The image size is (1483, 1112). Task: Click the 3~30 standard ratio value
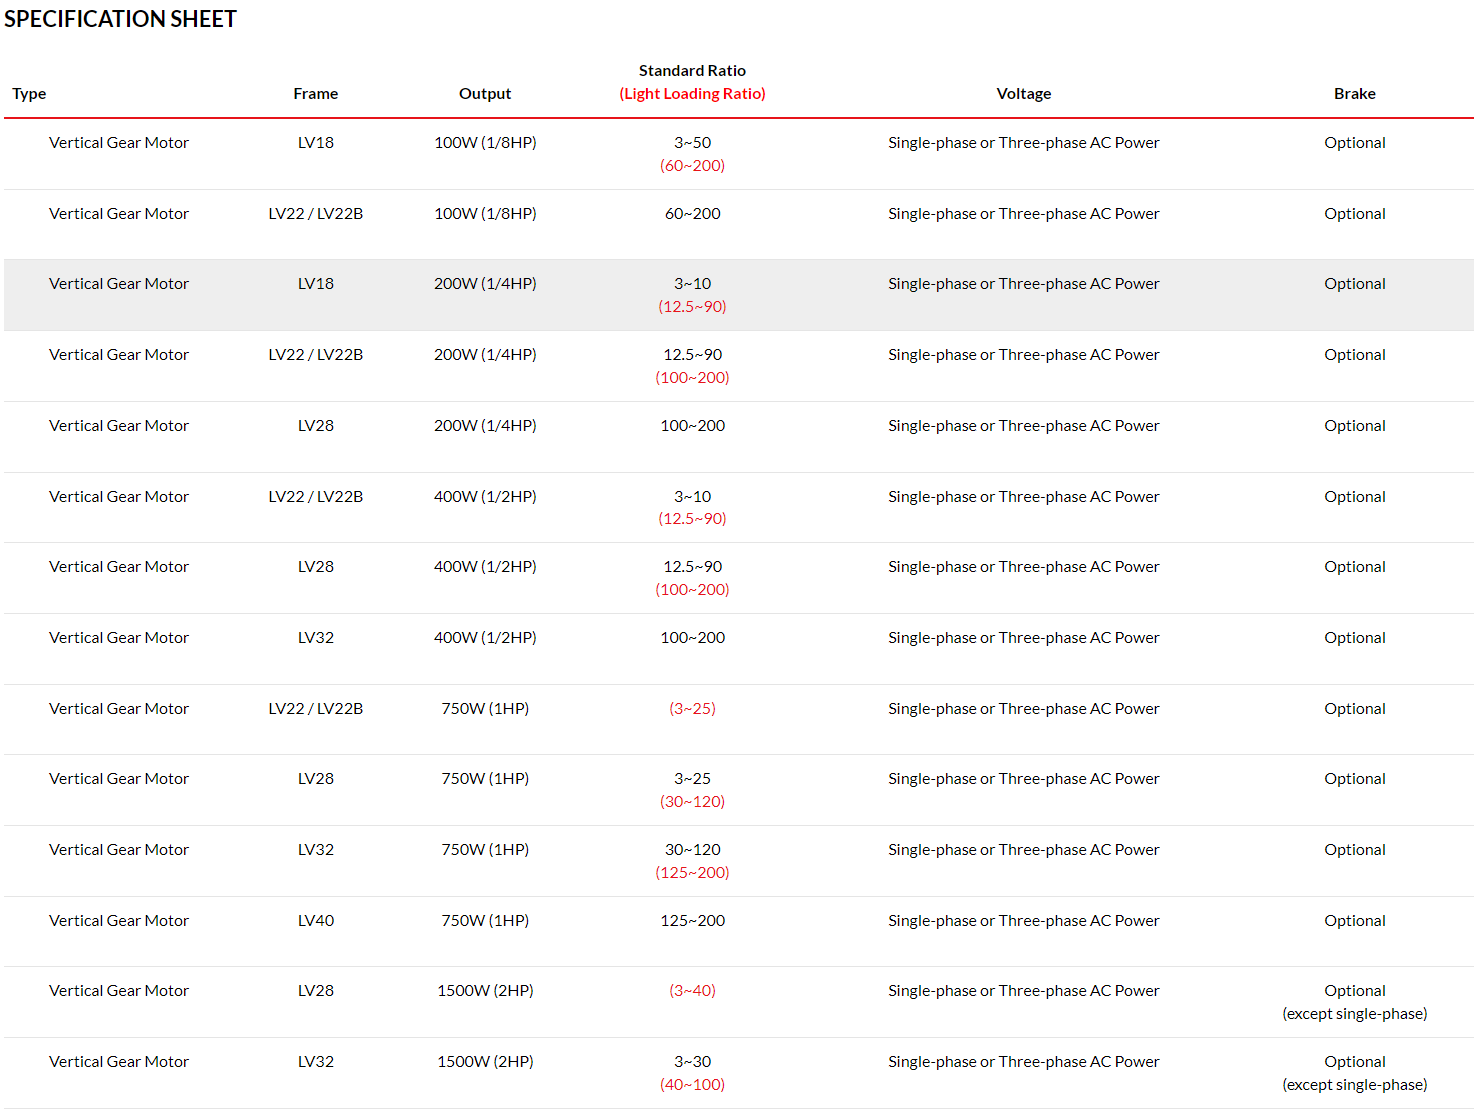(692, 1062)
